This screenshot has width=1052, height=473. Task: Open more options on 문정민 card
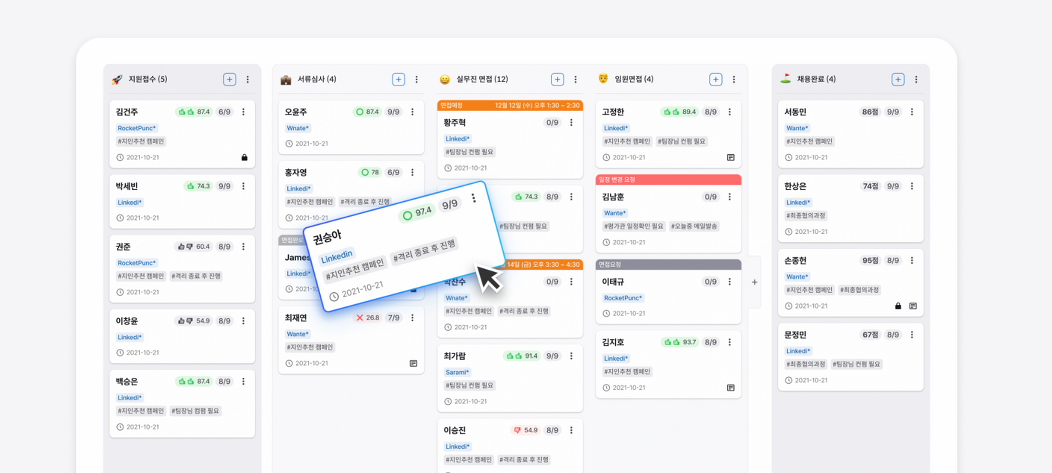(x=912, y=335)
